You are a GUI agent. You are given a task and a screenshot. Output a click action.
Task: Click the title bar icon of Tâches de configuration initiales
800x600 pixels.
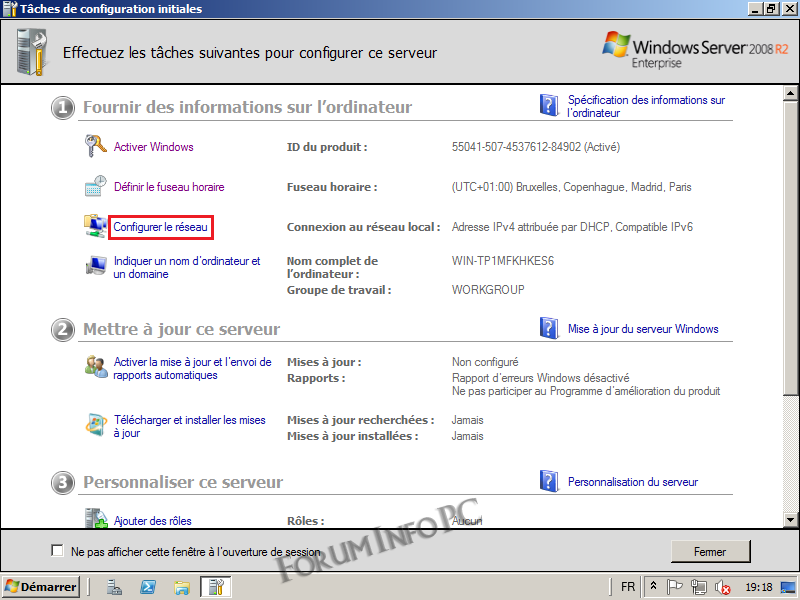pos(10,9)
